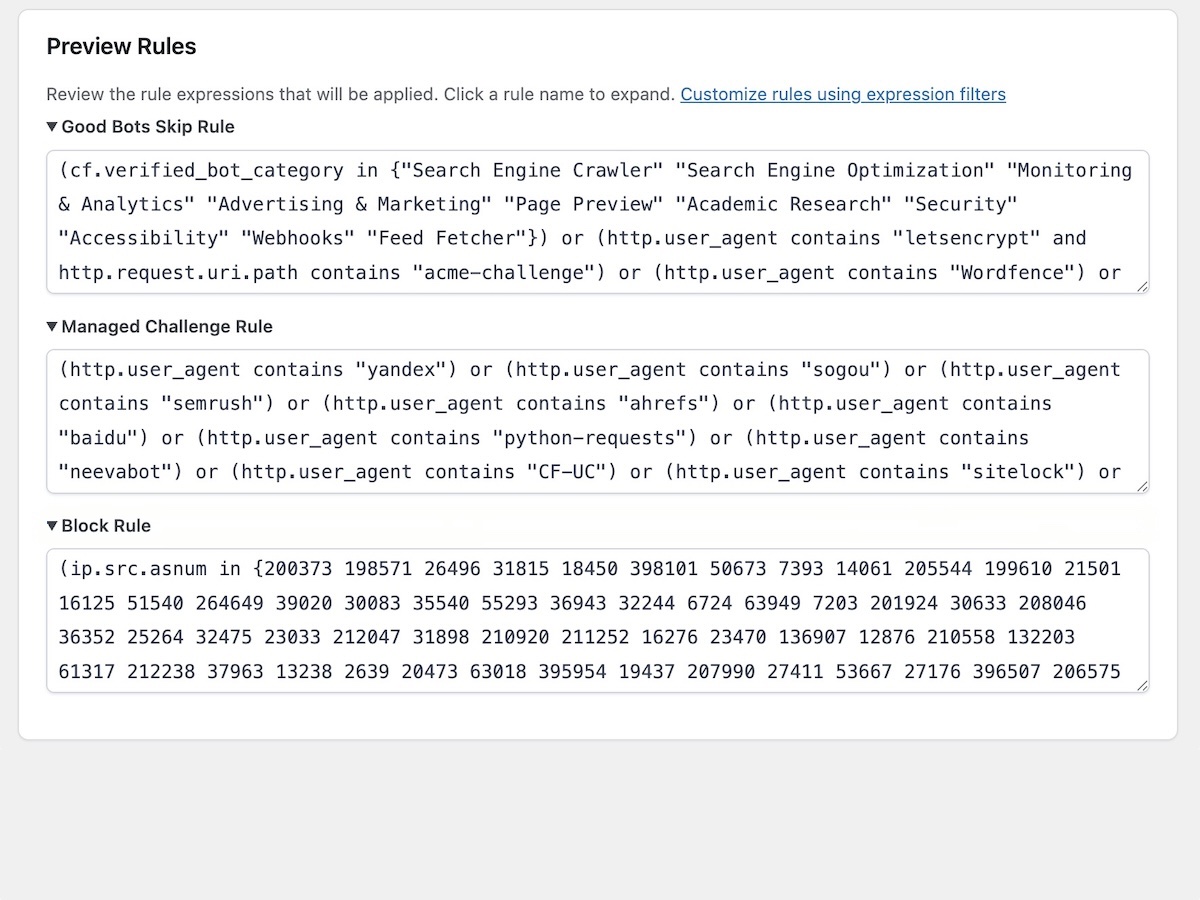This screenshot has width=1200, height=900.
Task: Place cursor in Managed Challenge expression field
Action: (600, 420)
